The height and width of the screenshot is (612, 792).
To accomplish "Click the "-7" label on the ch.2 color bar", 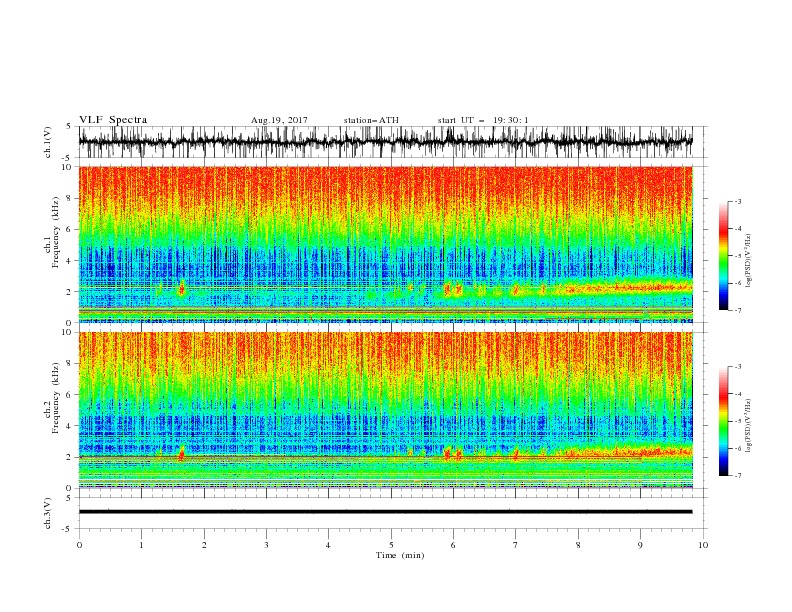I will (x=738, y=475).
